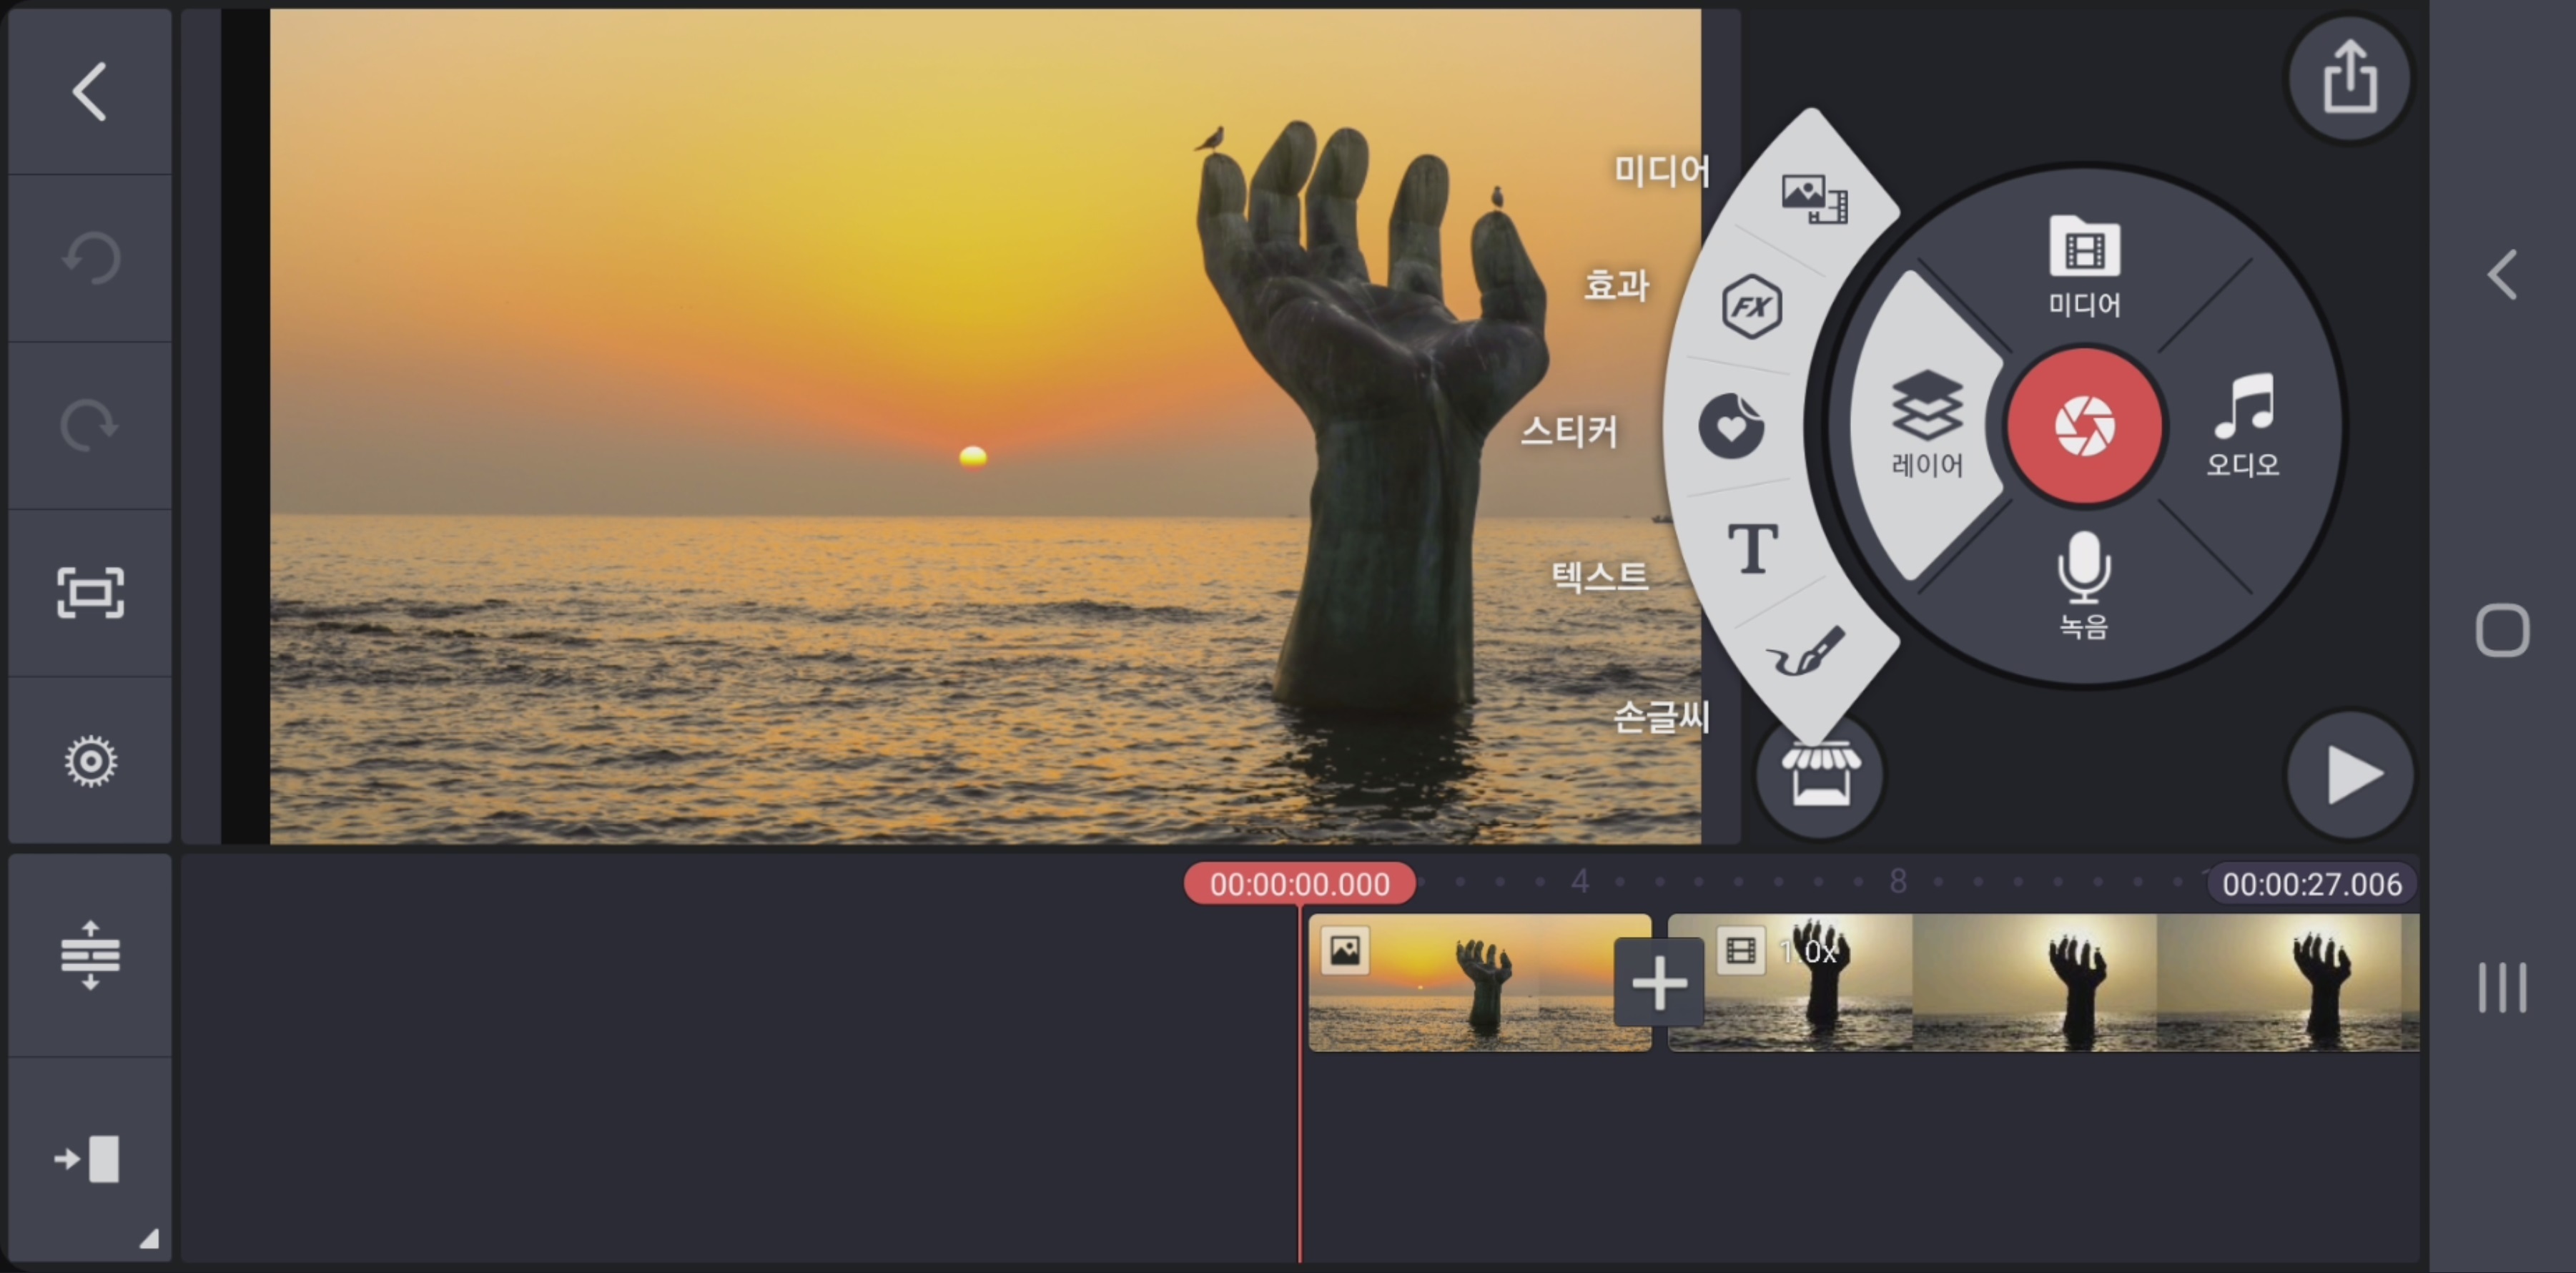The height and width of the screenshot is (1273, 2576).
Task: Tap the red camera shutter button
Action: pyautogui.click(x=2084, y=426)
